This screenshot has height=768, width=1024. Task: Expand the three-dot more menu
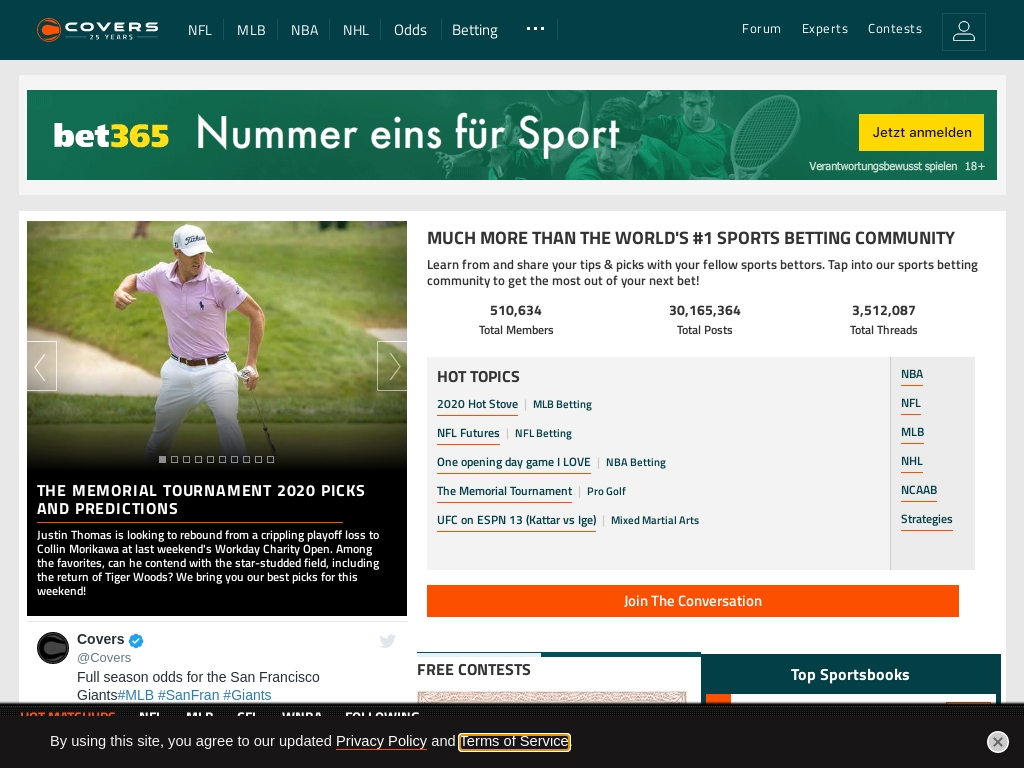(535, 29)
